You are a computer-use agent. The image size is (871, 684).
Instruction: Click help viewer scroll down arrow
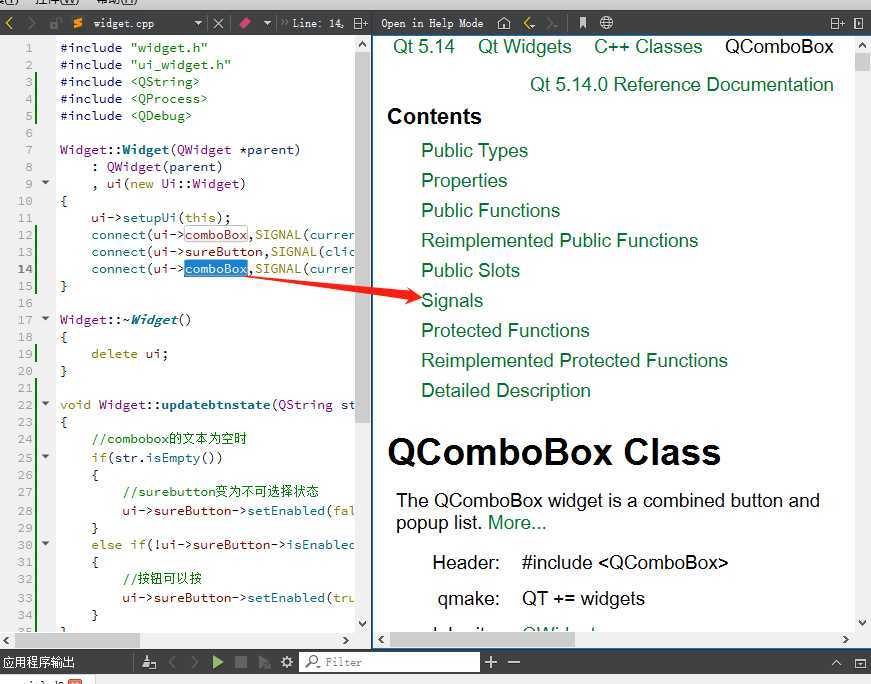(x=862, y=623)
